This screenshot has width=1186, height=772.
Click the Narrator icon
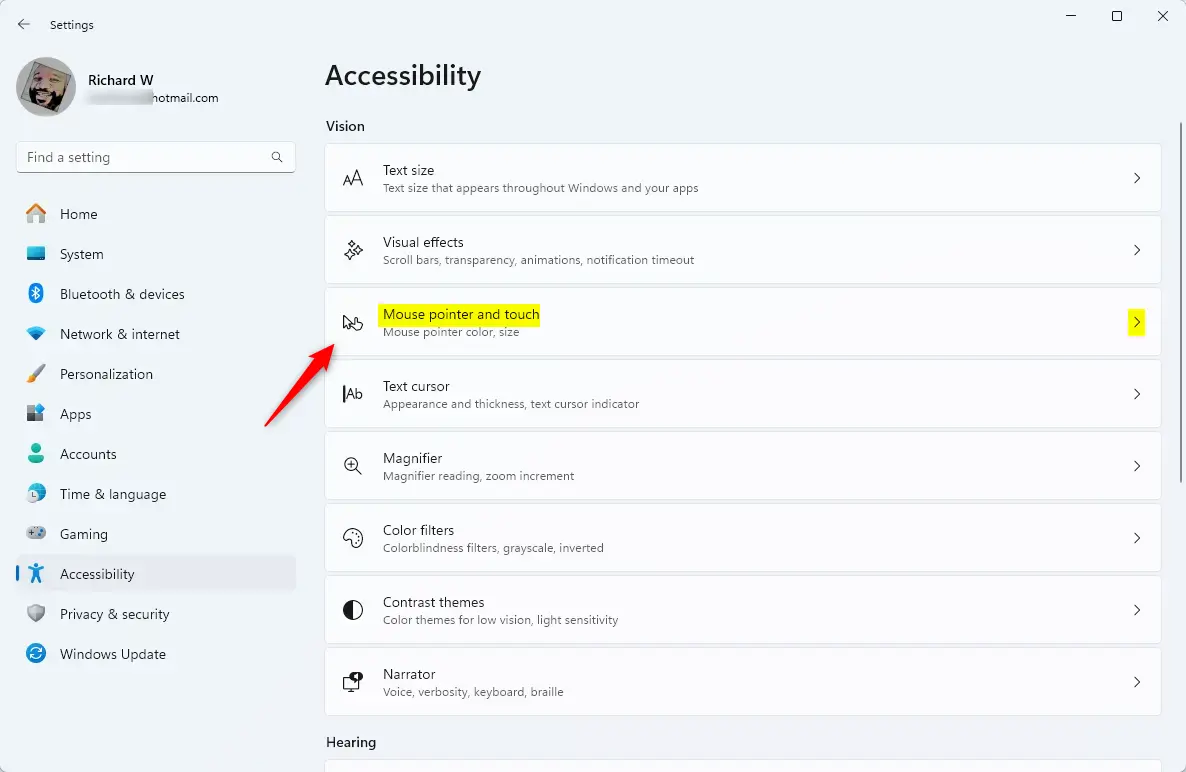click(x=353, y=682)
